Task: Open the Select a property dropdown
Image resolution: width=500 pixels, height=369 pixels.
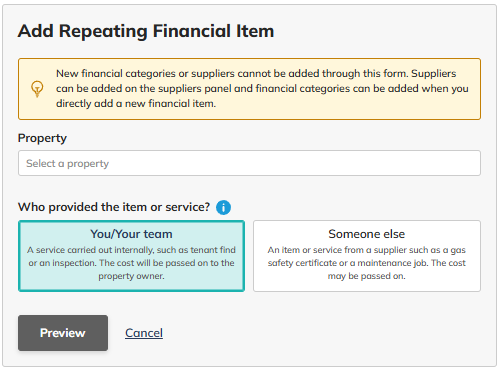Action: (x=249, y=163)
